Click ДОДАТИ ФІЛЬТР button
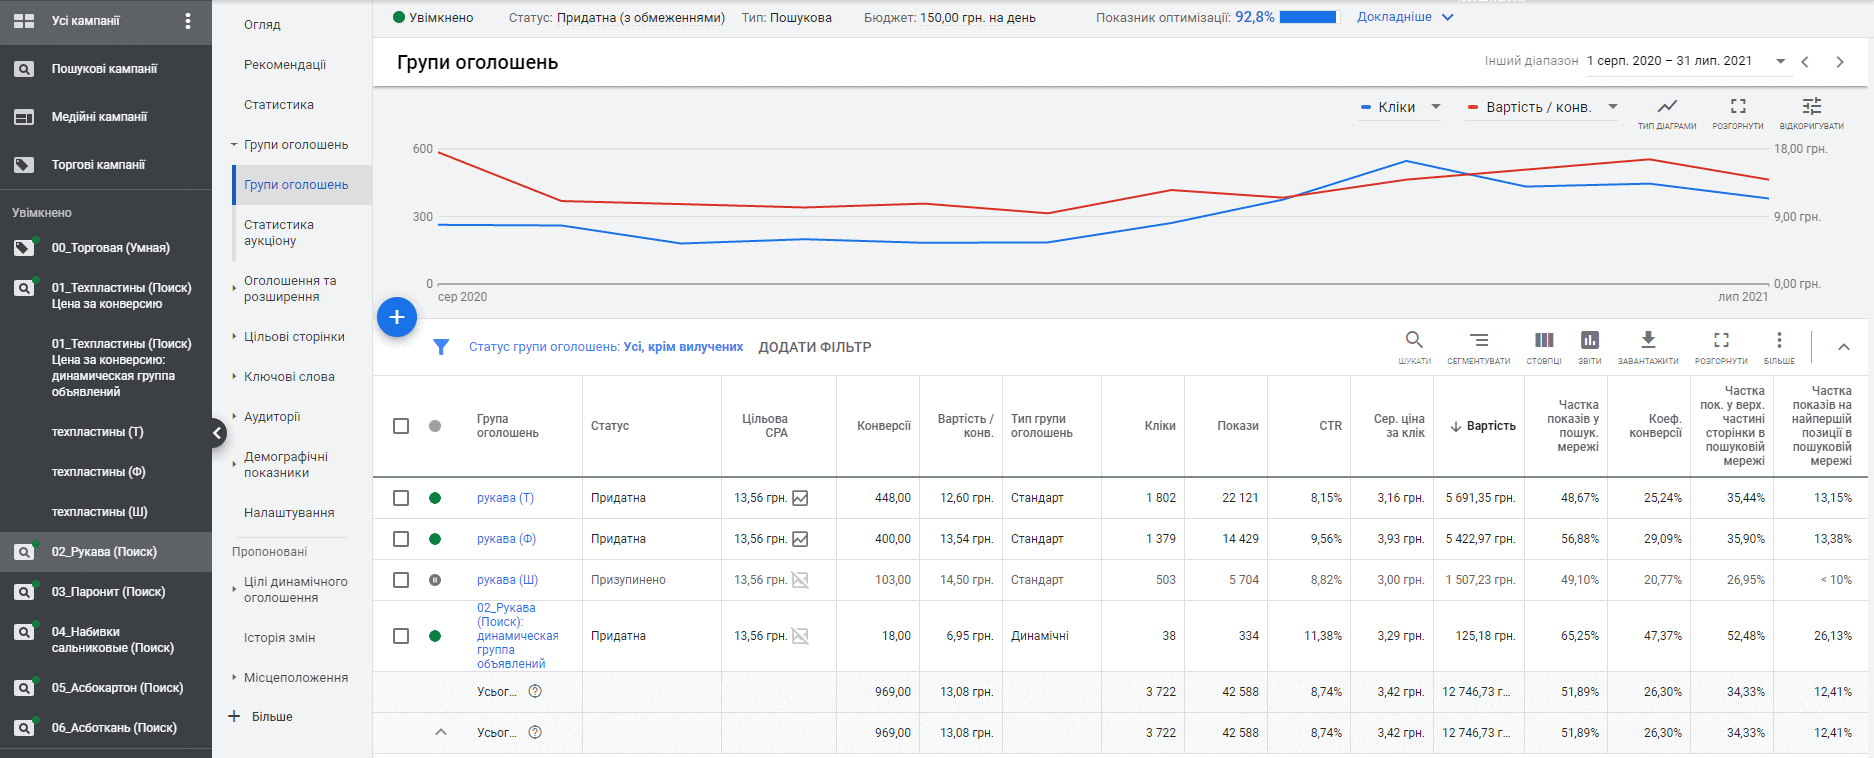 815,347
